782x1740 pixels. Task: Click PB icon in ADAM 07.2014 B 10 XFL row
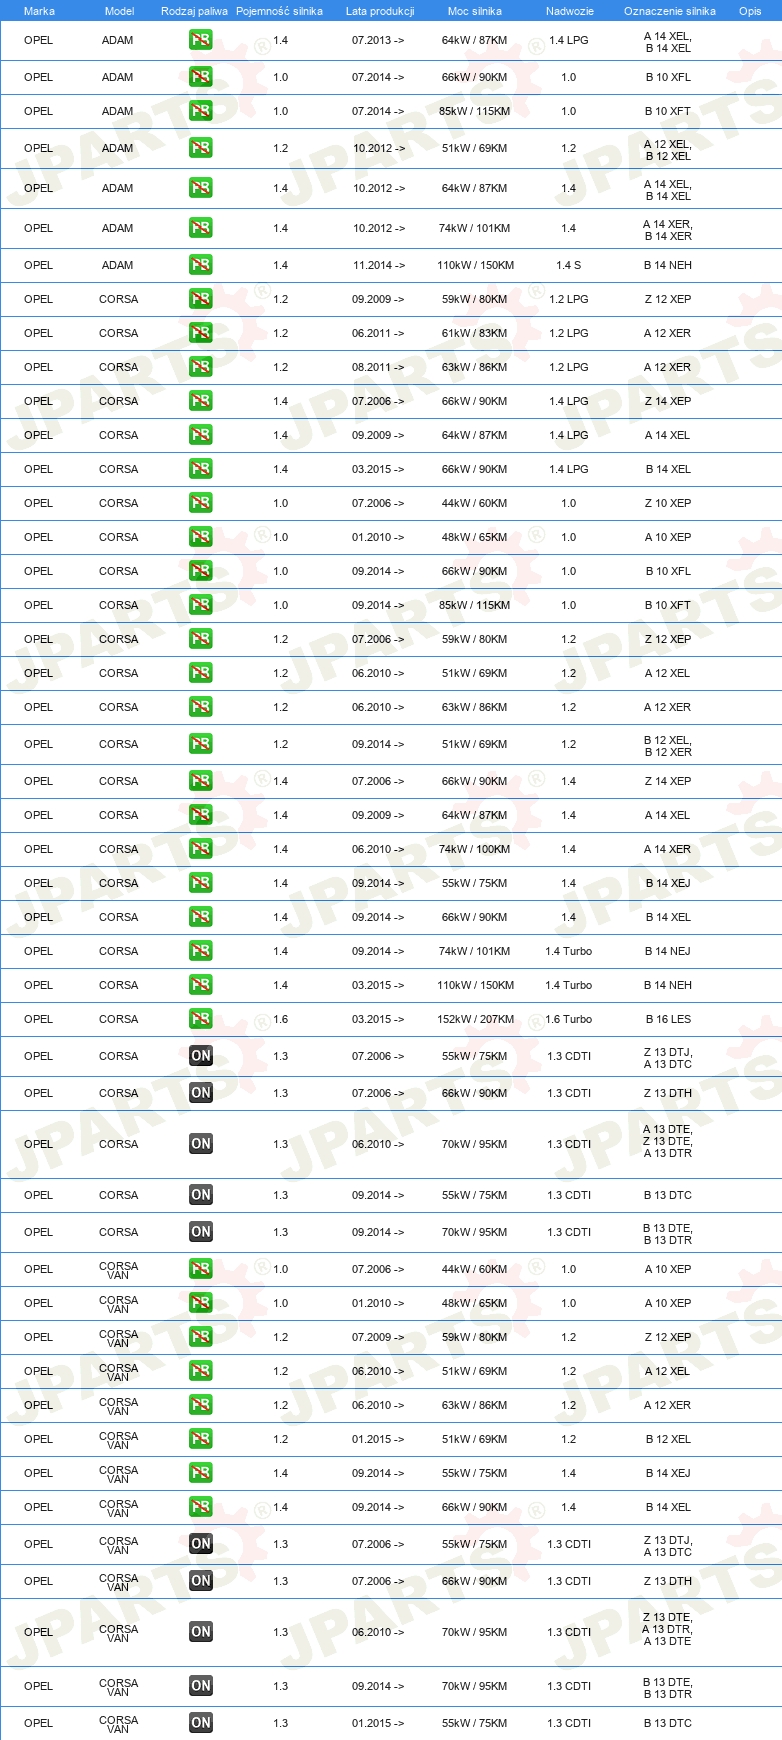tap(201, 77)
